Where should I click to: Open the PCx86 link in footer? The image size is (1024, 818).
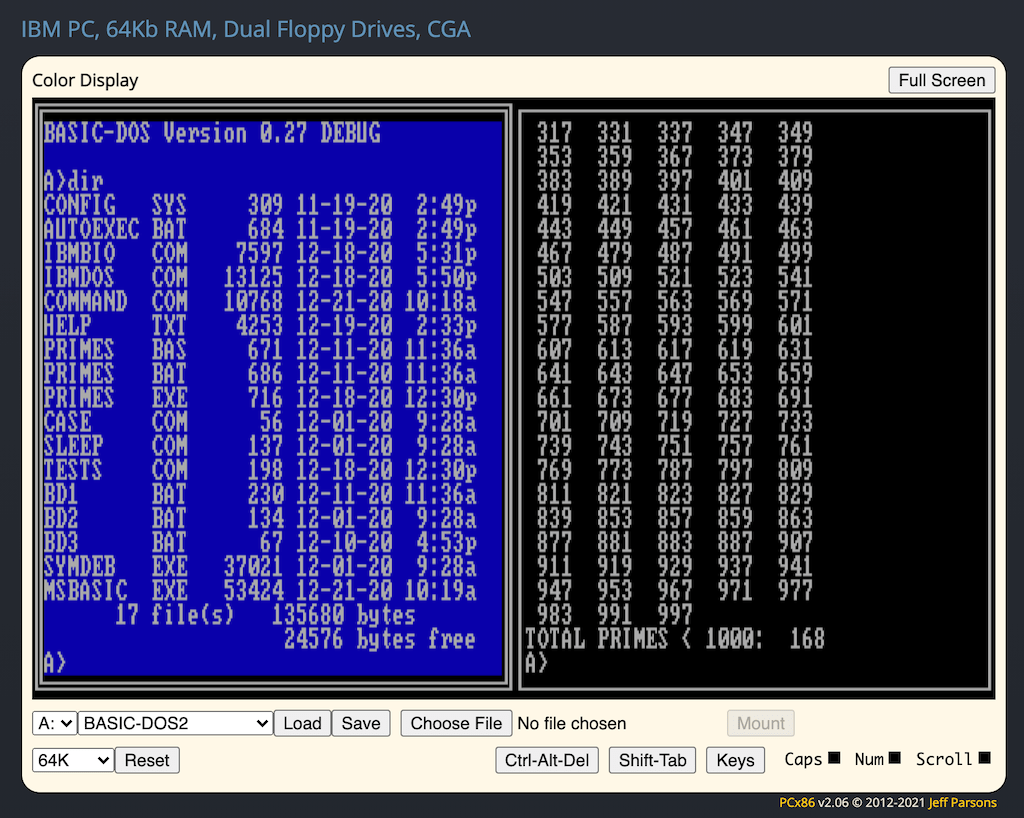797,802
